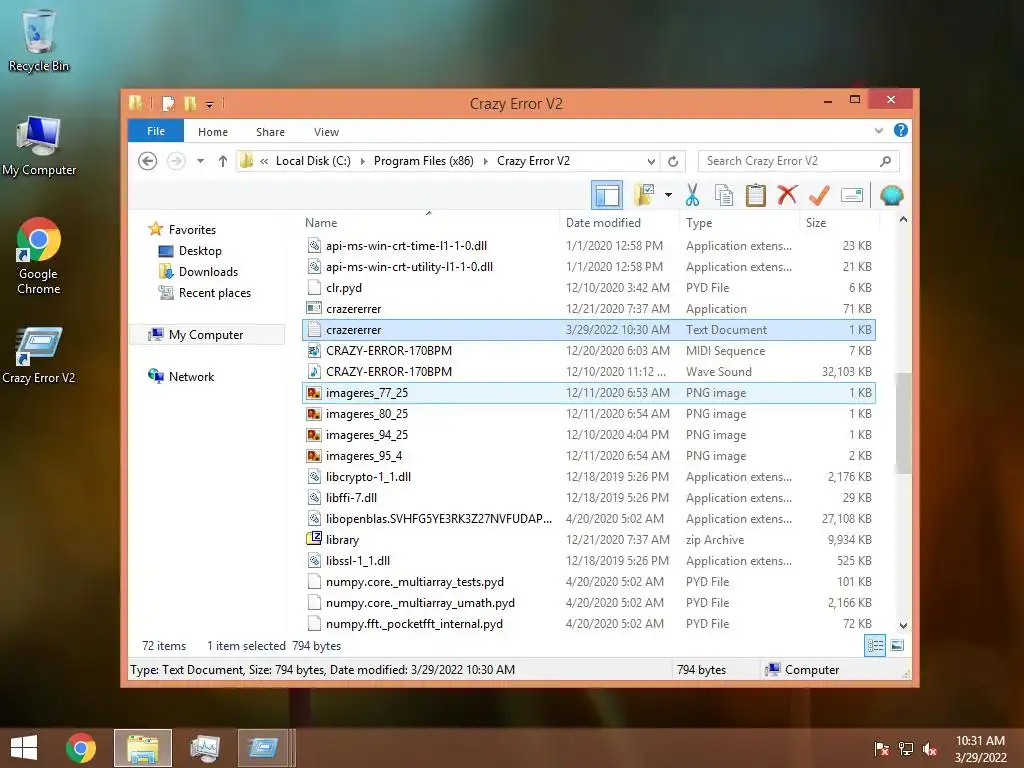This screenshot has height=768, width=1024.
Task: Select My Computer in navigation pane
Action: (206, 334)
